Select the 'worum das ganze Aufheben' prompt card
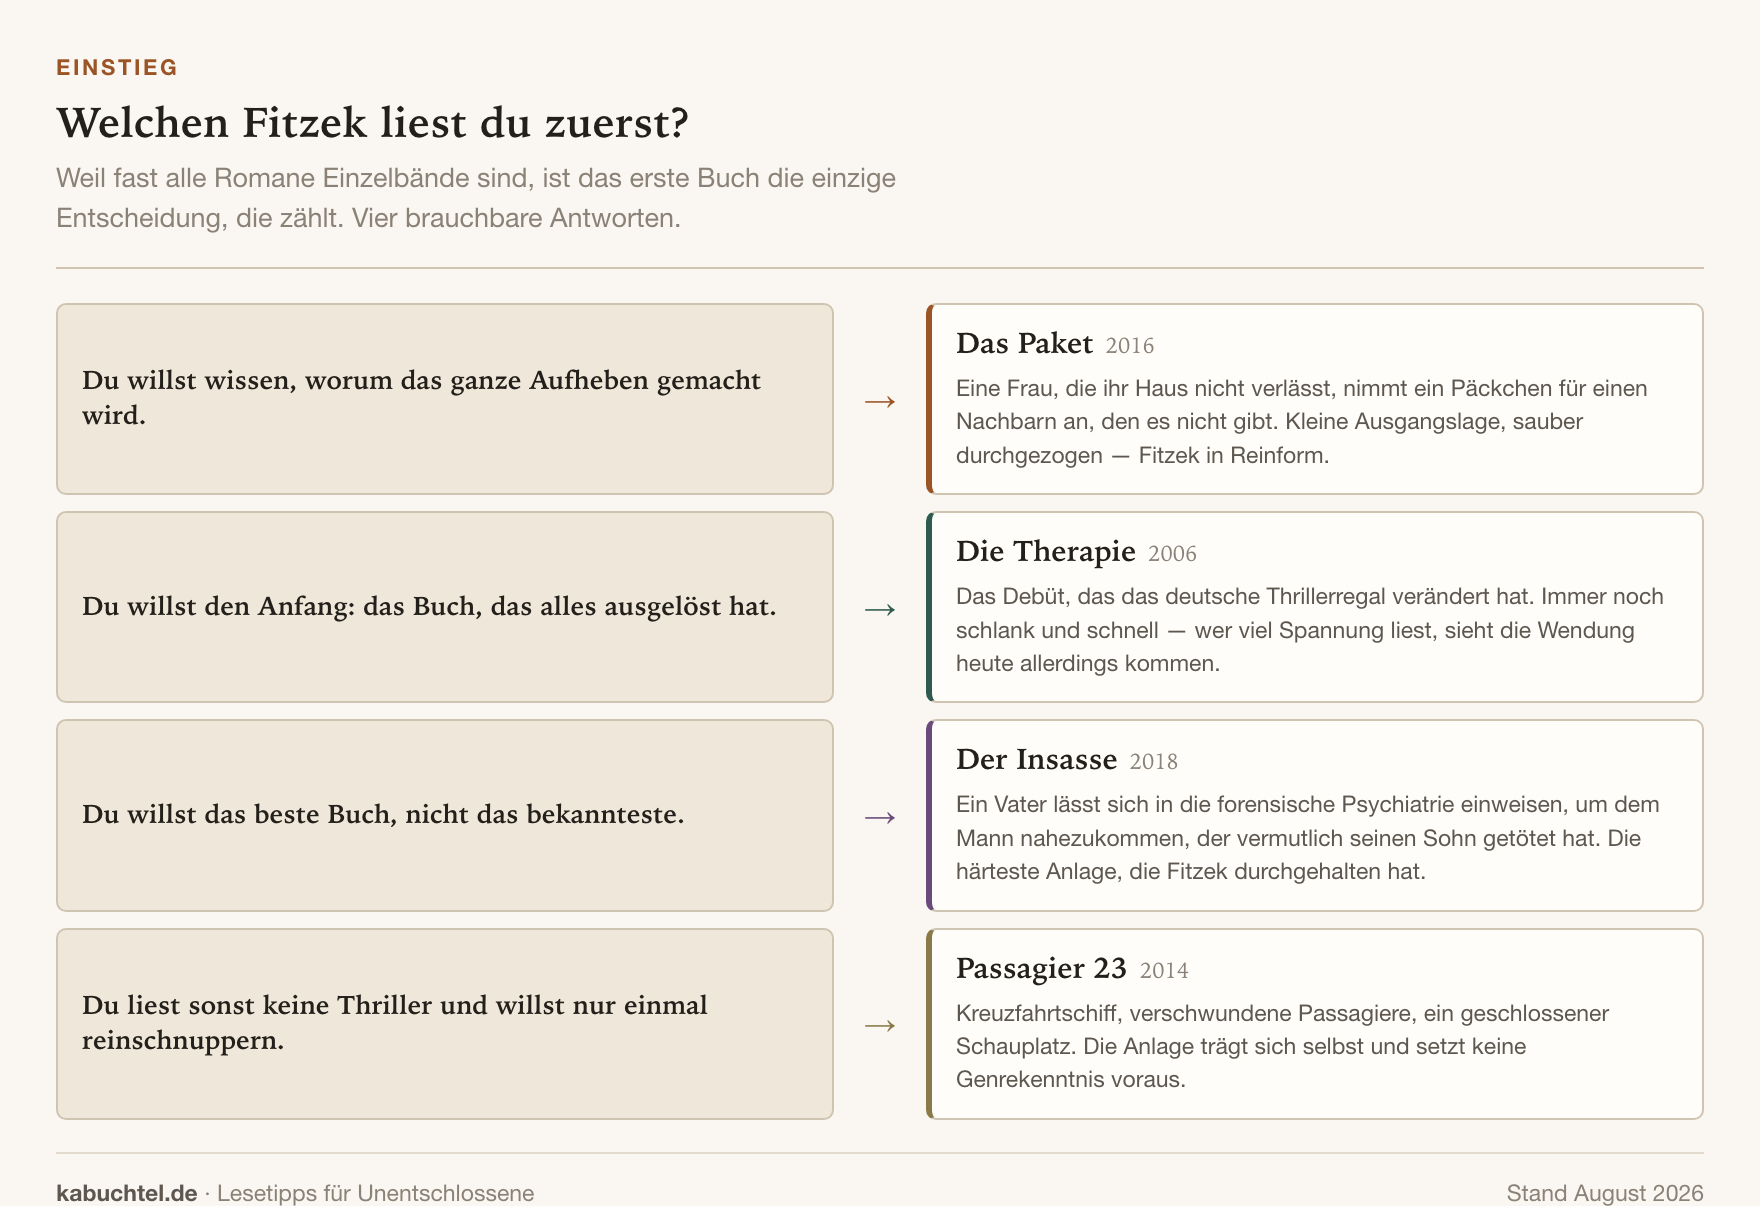Screen dimensions: 1760x1206 coord(445,399)
